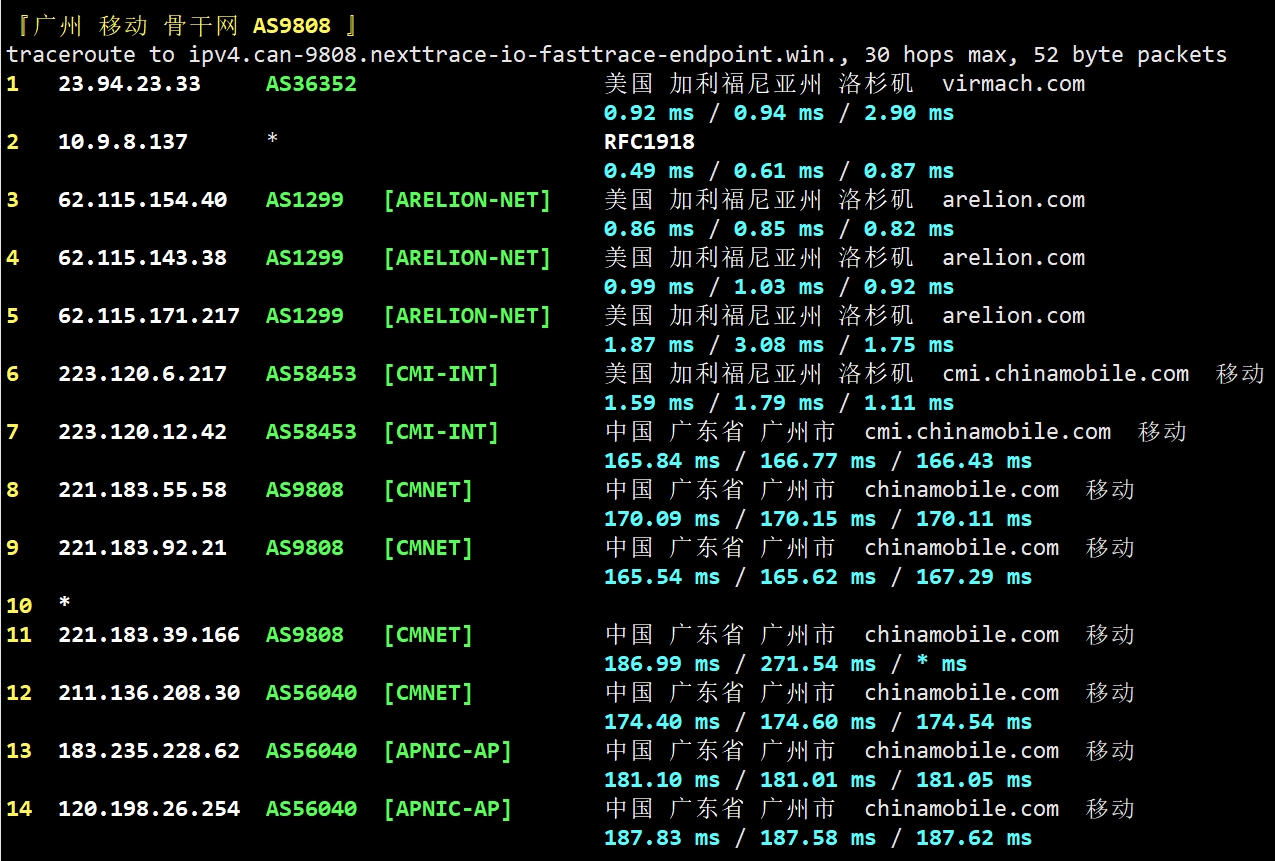This screenshot has height=861, width=1275.
Task: Select IP address 221.183.92.21
Action: (x=142, y=548)
